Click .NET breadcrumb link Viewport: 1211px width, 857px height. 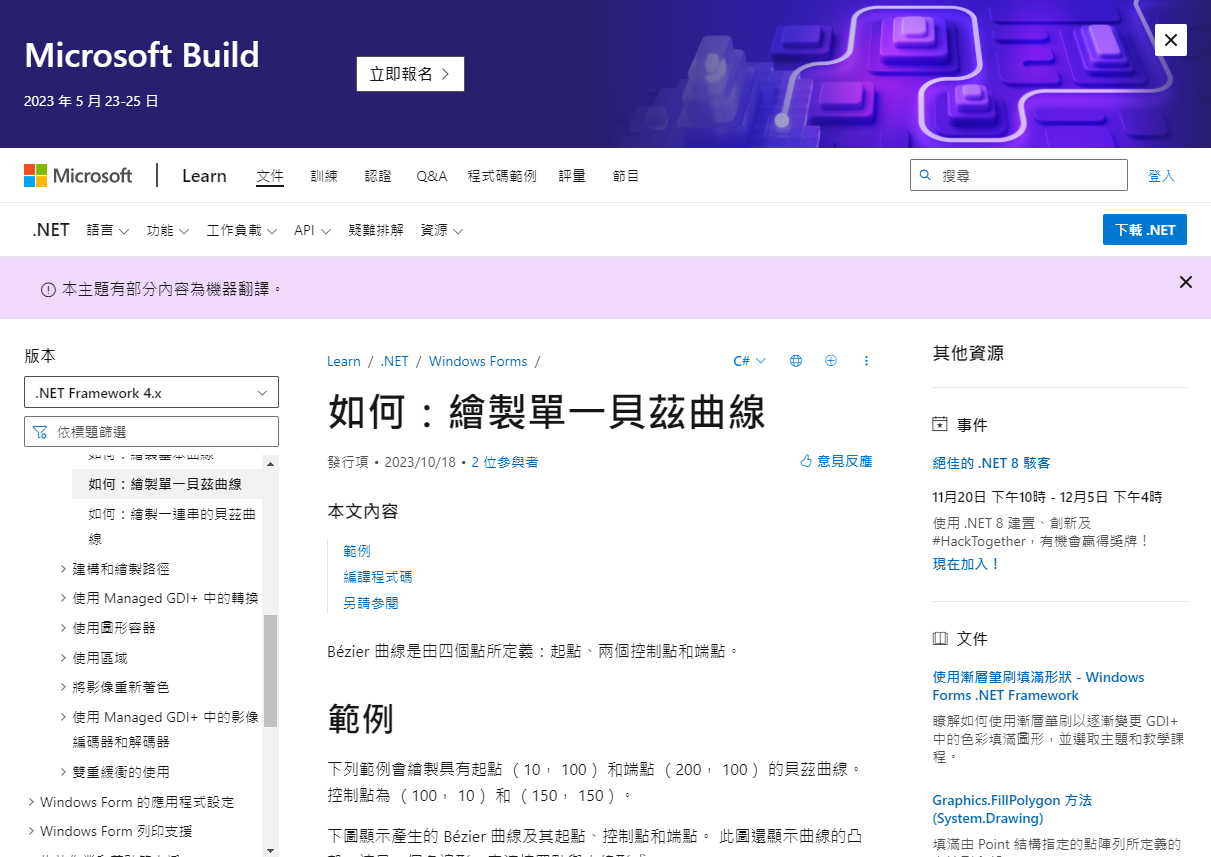(395, 361)
